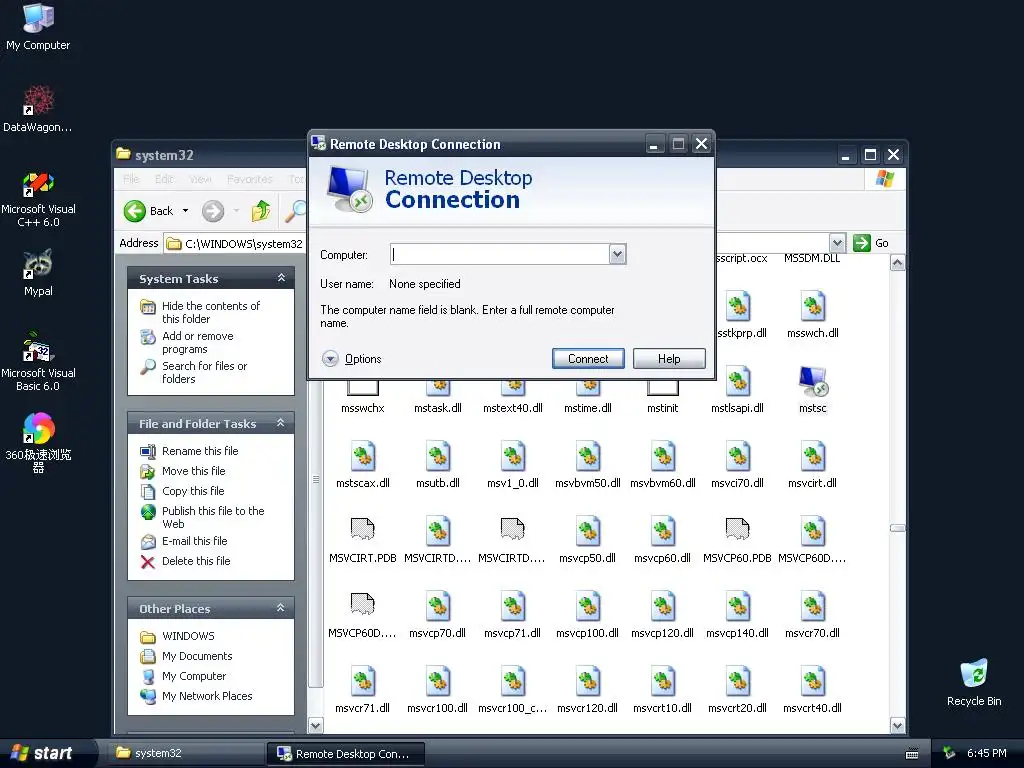This screenshot has width=1024, height=768.
Task: Select the msv1_0.dll file
Action: (513, 465)
